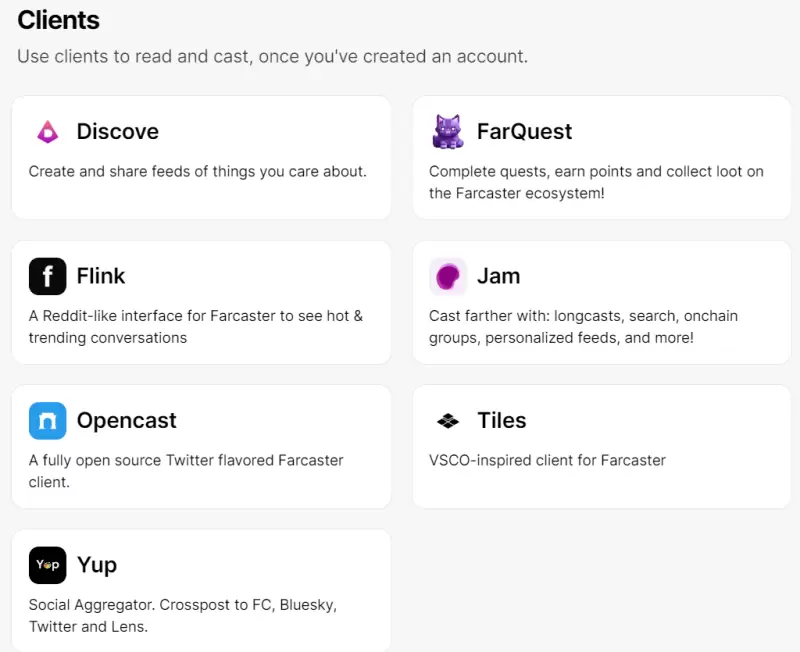
Task: Select the Yup client heading
Action: point(96,565)
